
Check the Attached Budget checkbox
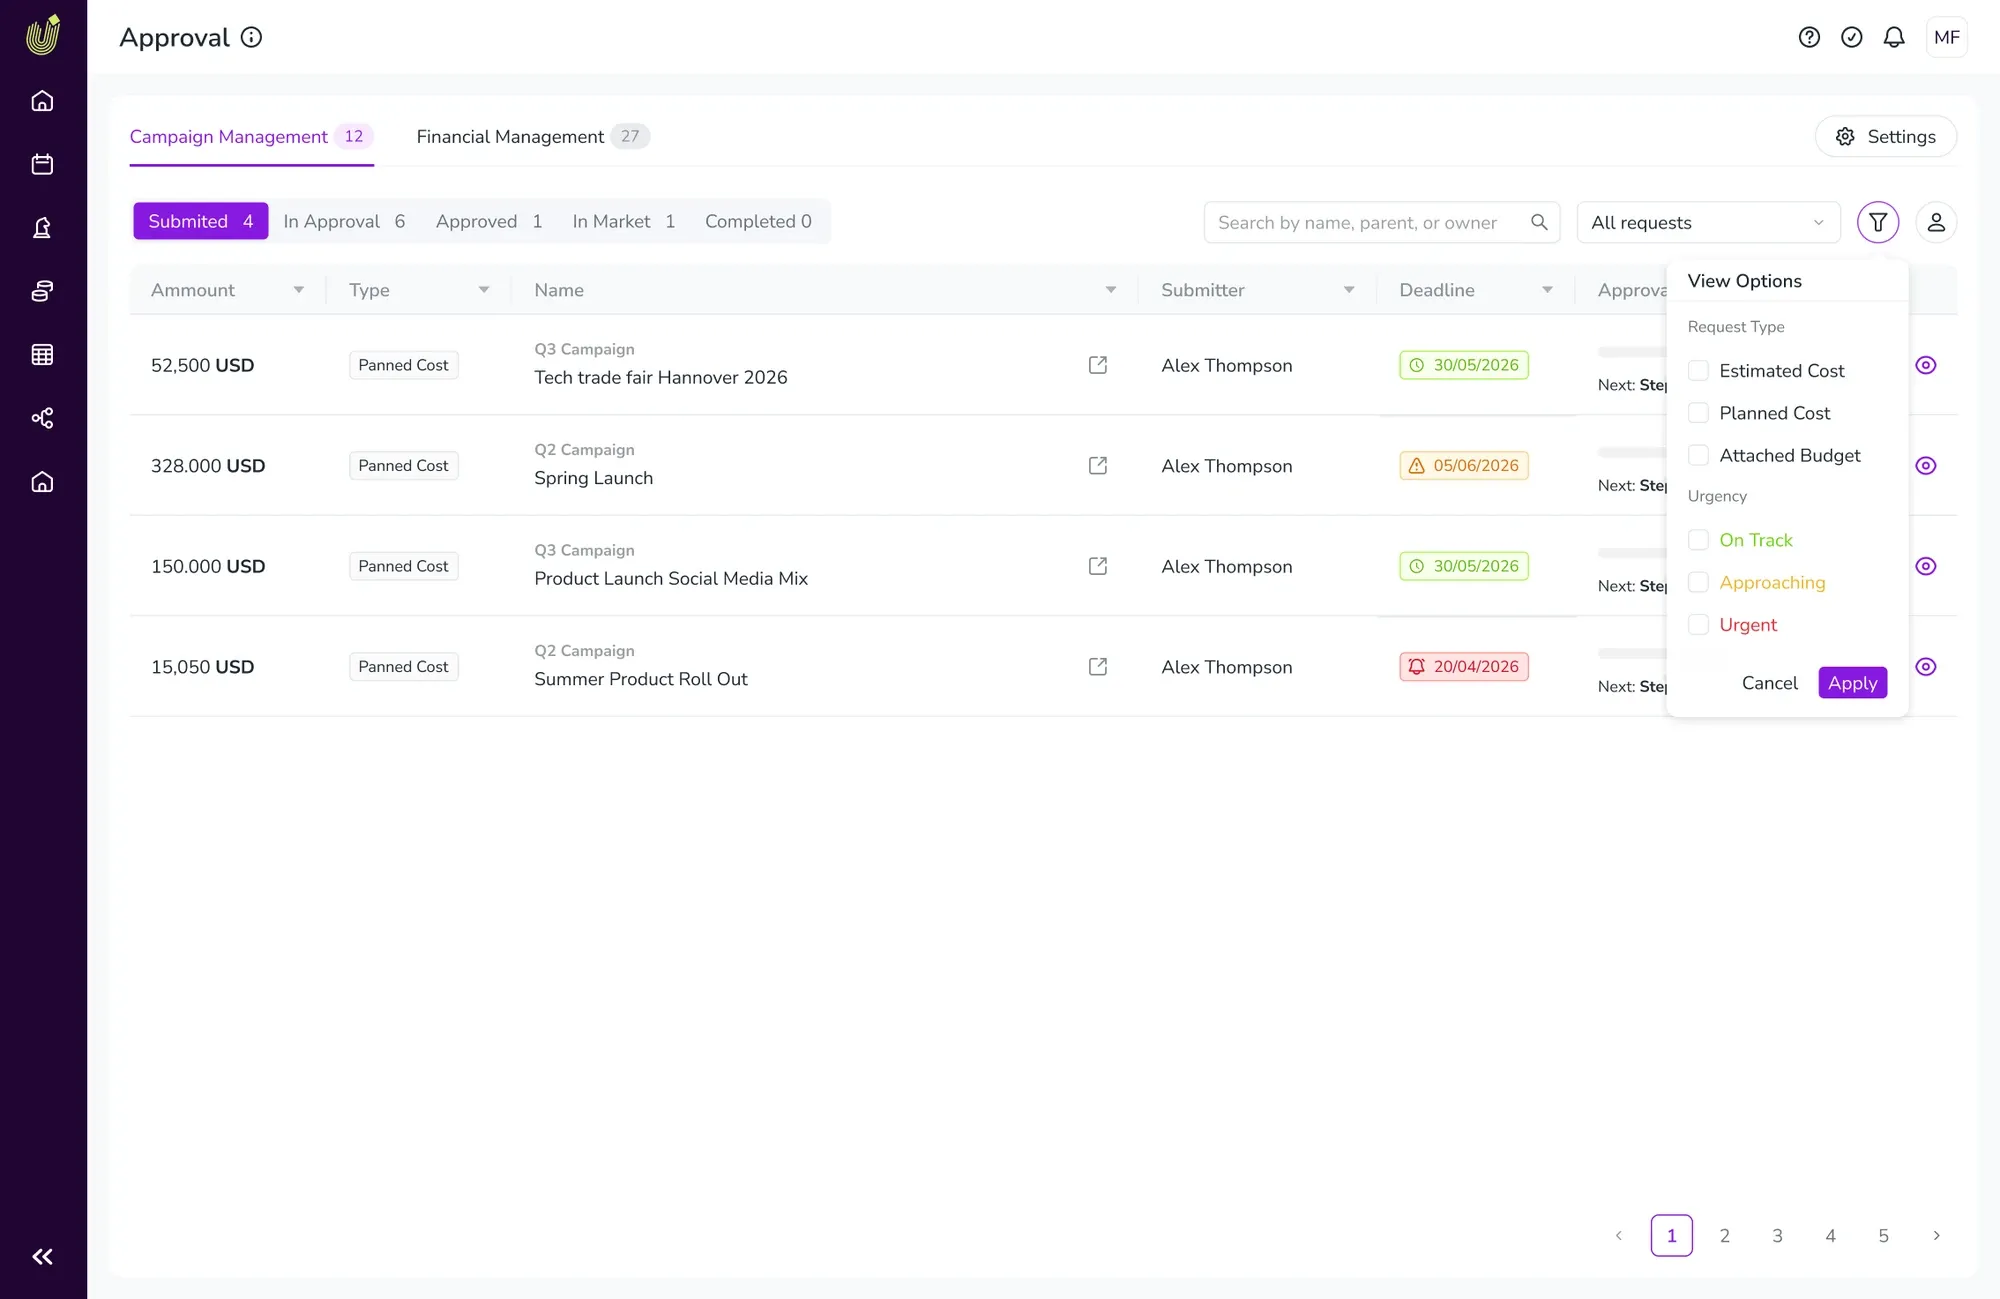(1698, 455)
